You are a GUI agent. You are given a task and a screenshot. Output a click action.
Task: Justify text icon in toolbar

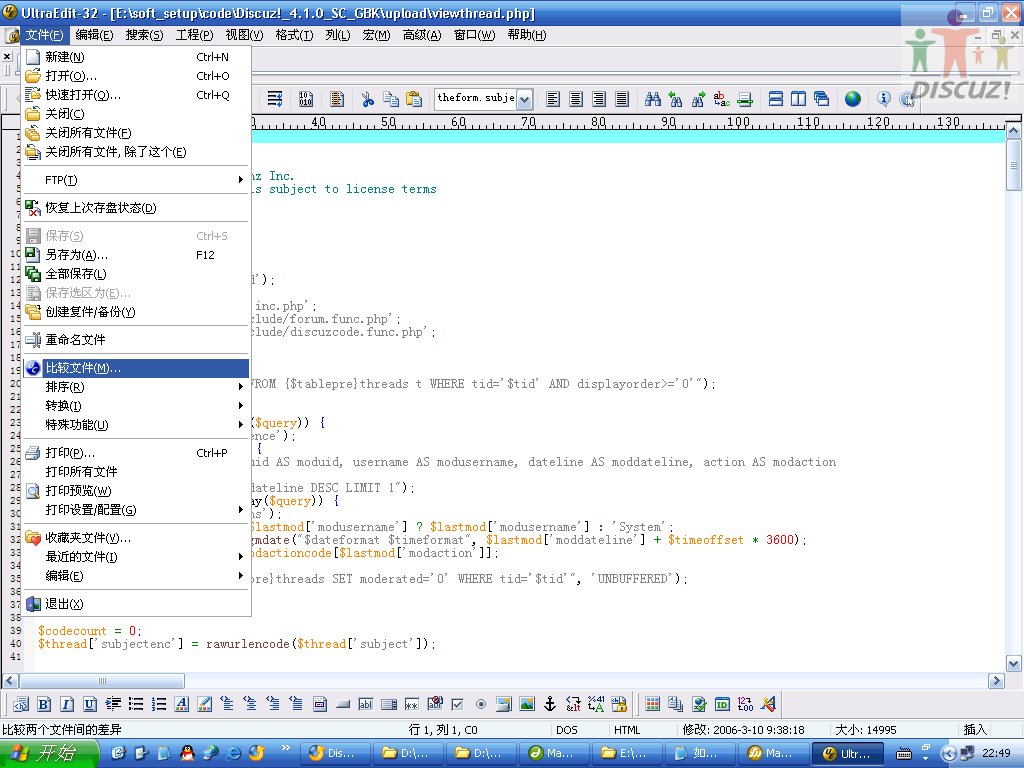(x=622, y=99)
